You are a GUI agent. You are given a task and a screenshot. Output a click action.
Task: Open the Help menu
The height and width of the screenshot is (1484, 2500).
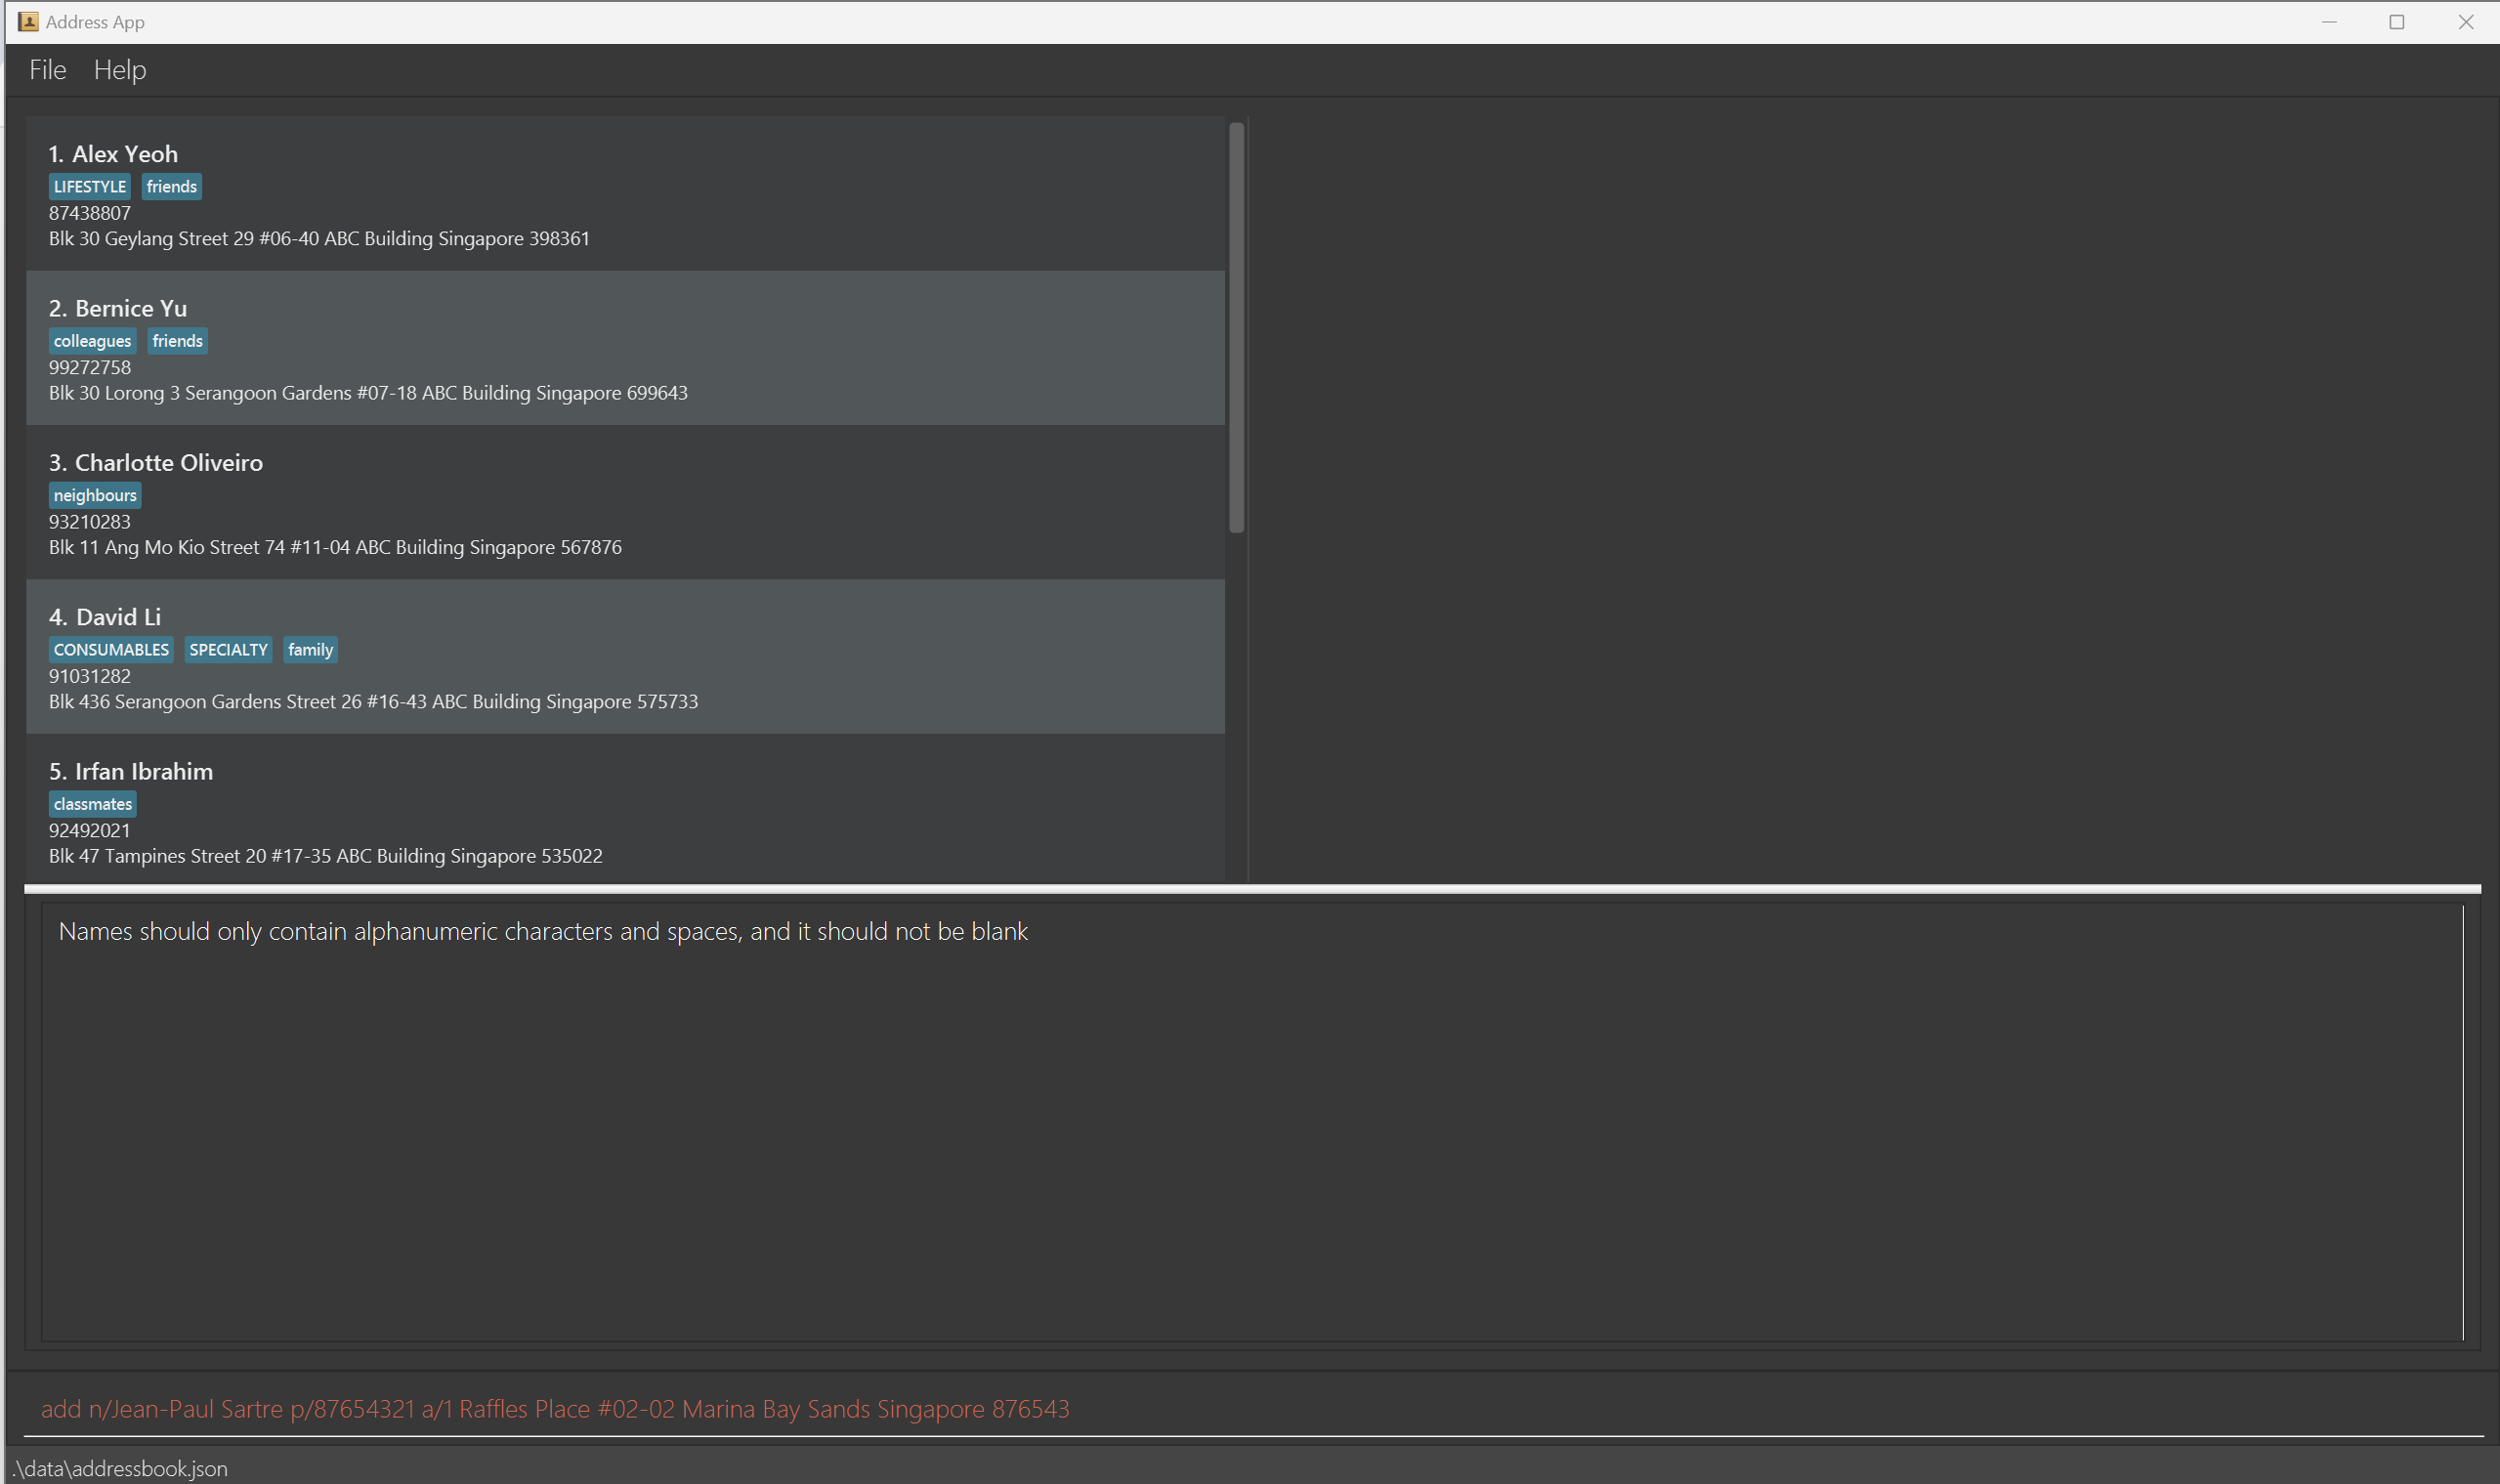(x=120, y=70)
